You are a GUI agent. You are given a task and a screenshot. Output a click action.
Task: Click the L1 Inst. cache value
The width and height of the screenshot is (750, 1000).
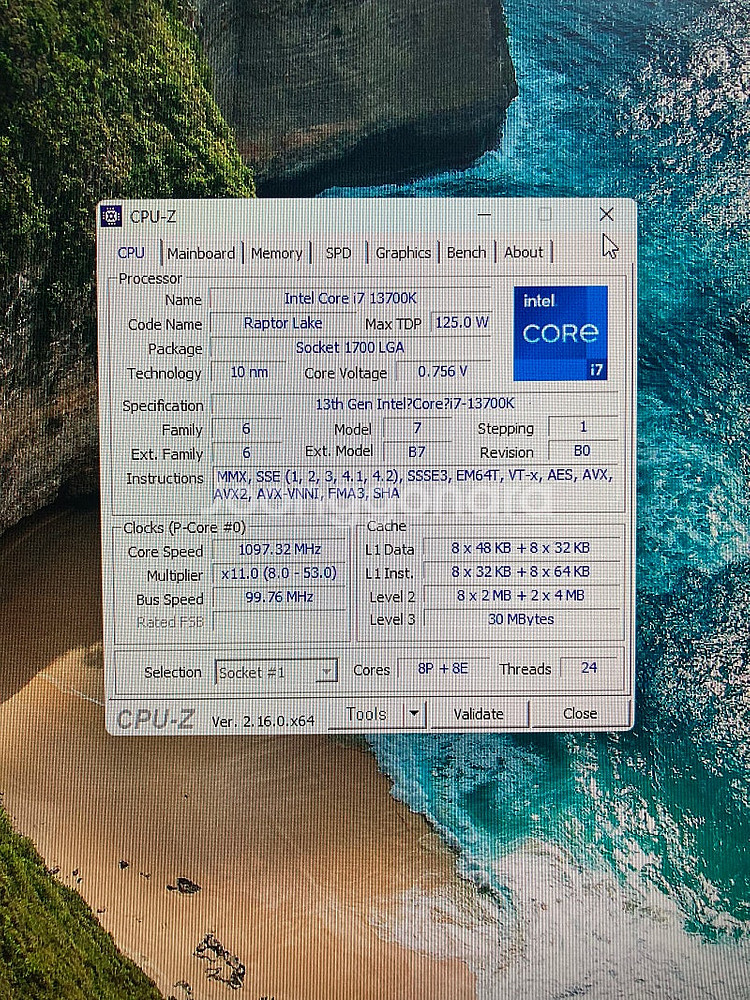(x=520, y=572)
